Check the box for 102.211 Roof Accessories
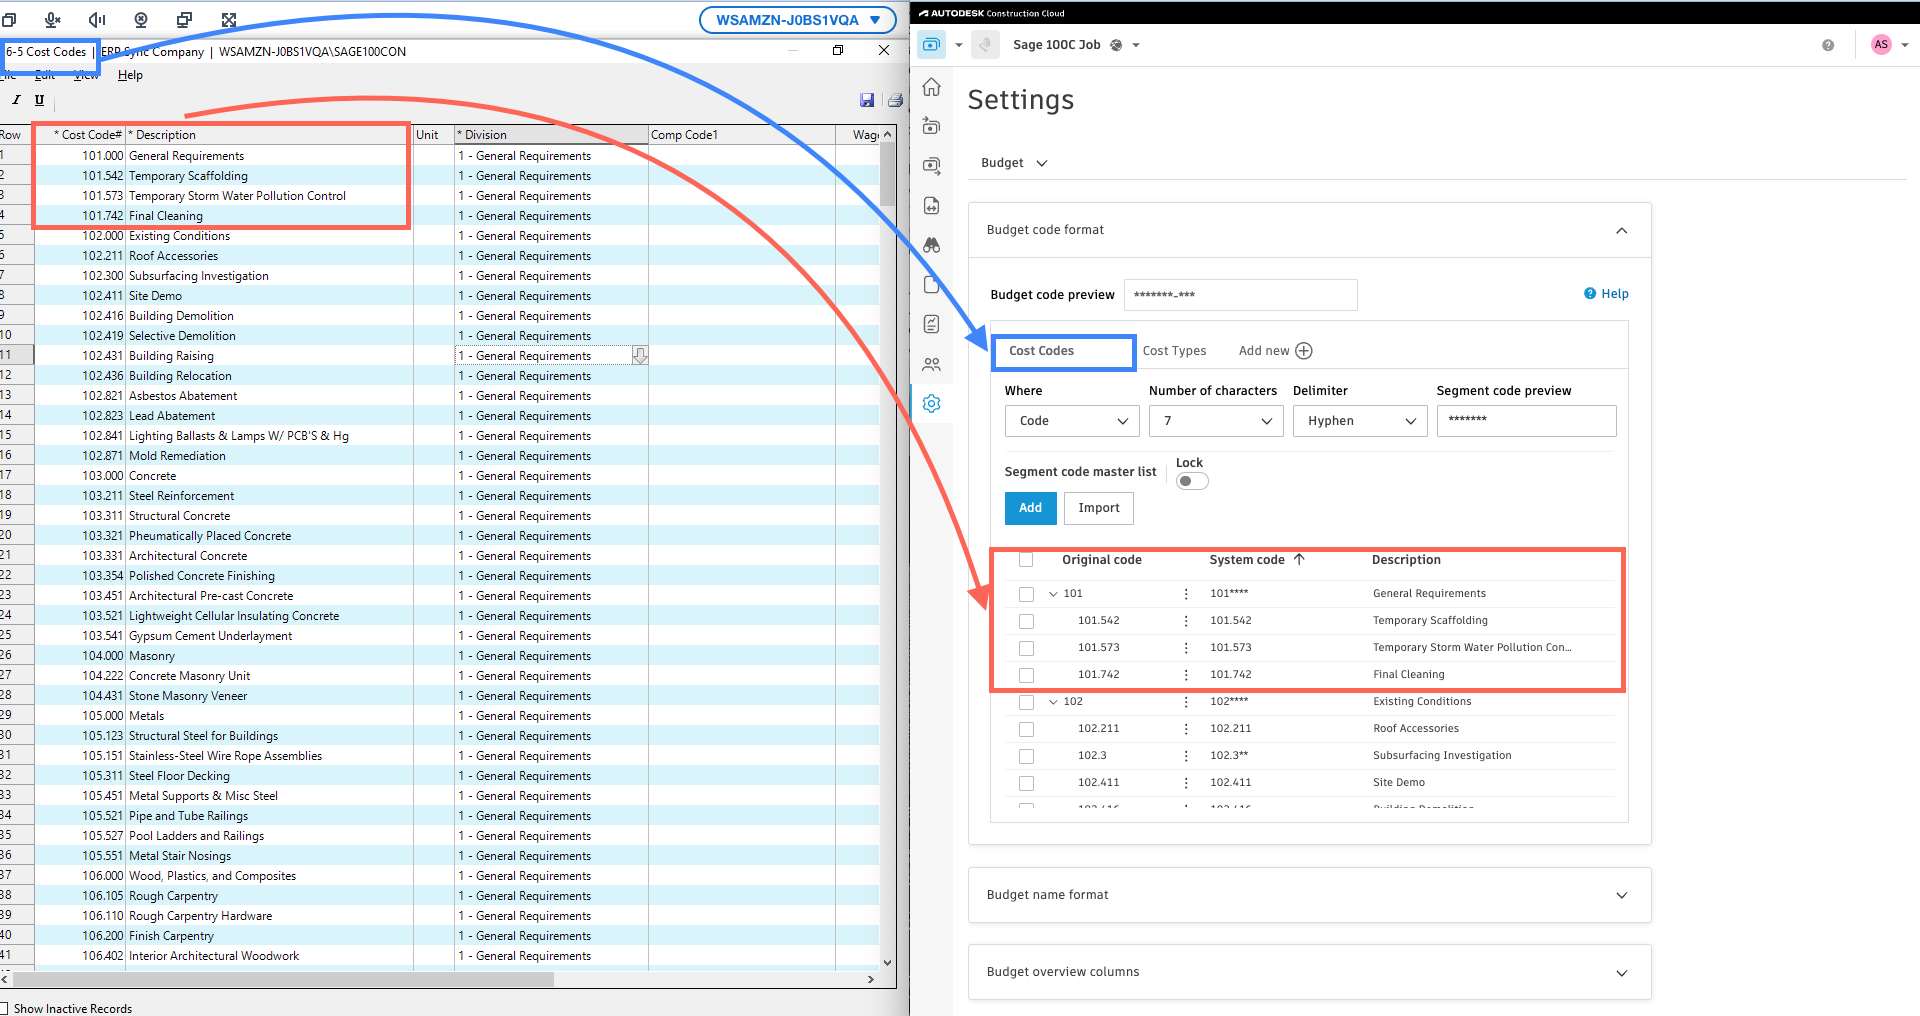The image size is (1920, 1016). click(1026, 729)
